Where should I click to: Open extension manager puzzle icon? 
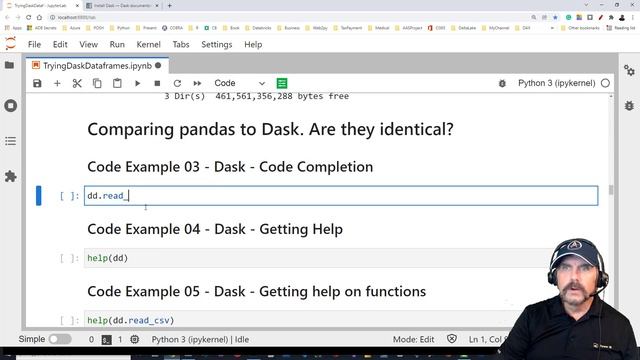11,176
